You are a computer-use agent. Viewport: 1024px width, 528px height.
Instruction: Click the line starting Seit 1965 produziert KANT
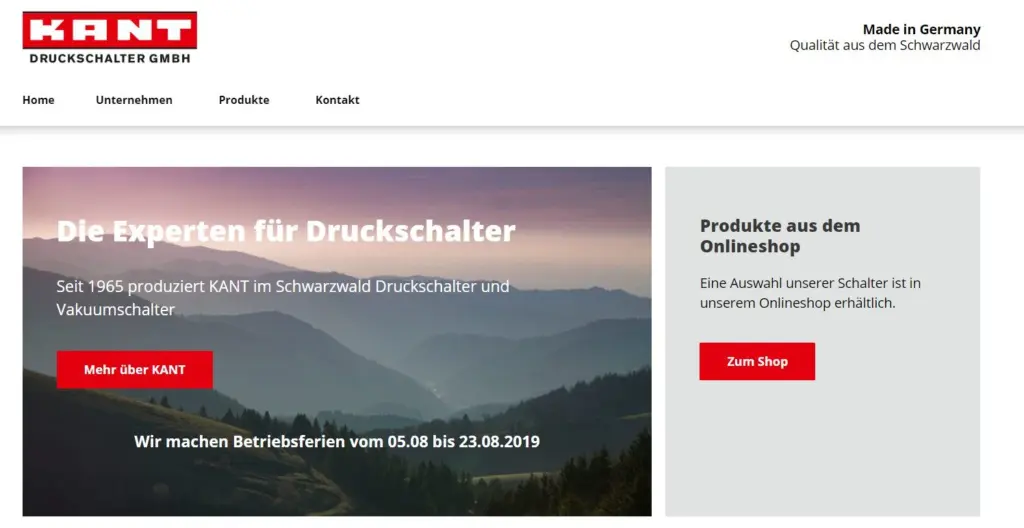pyautogui.click(x=283, y=286)
